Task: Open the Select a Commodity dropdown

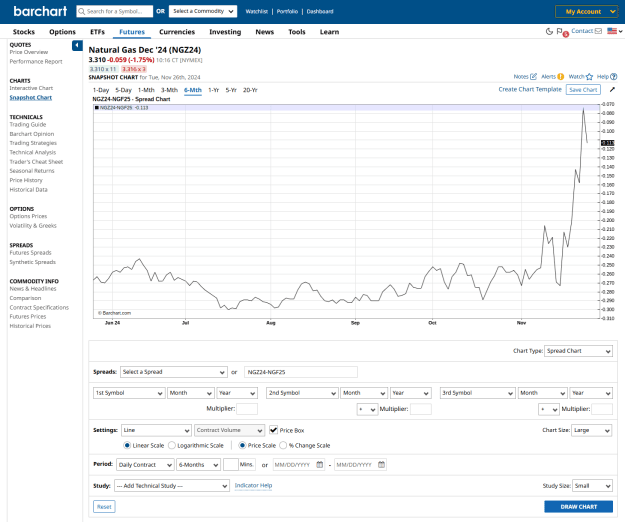Action: (x=203, y=11)
